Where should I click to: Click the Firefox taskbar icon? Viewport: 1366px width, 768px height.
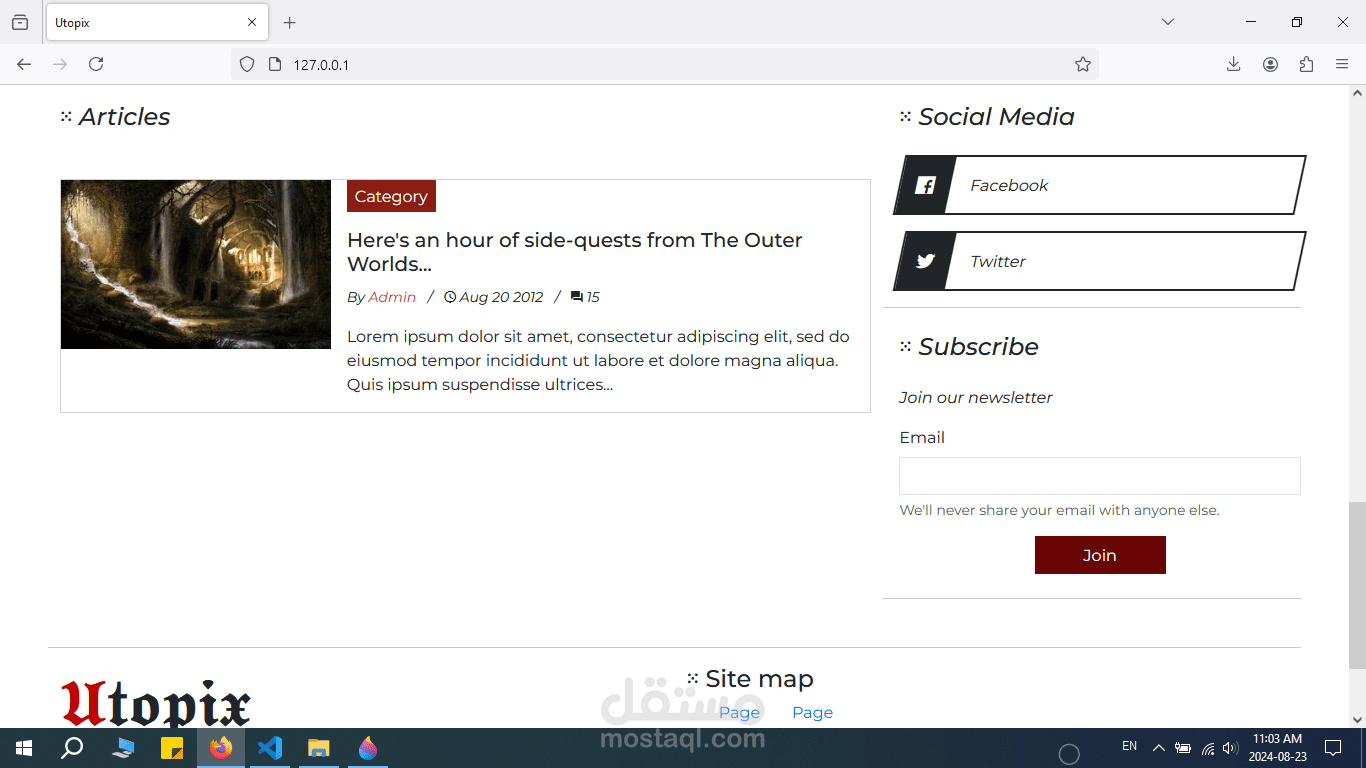(x=221, y=748)
